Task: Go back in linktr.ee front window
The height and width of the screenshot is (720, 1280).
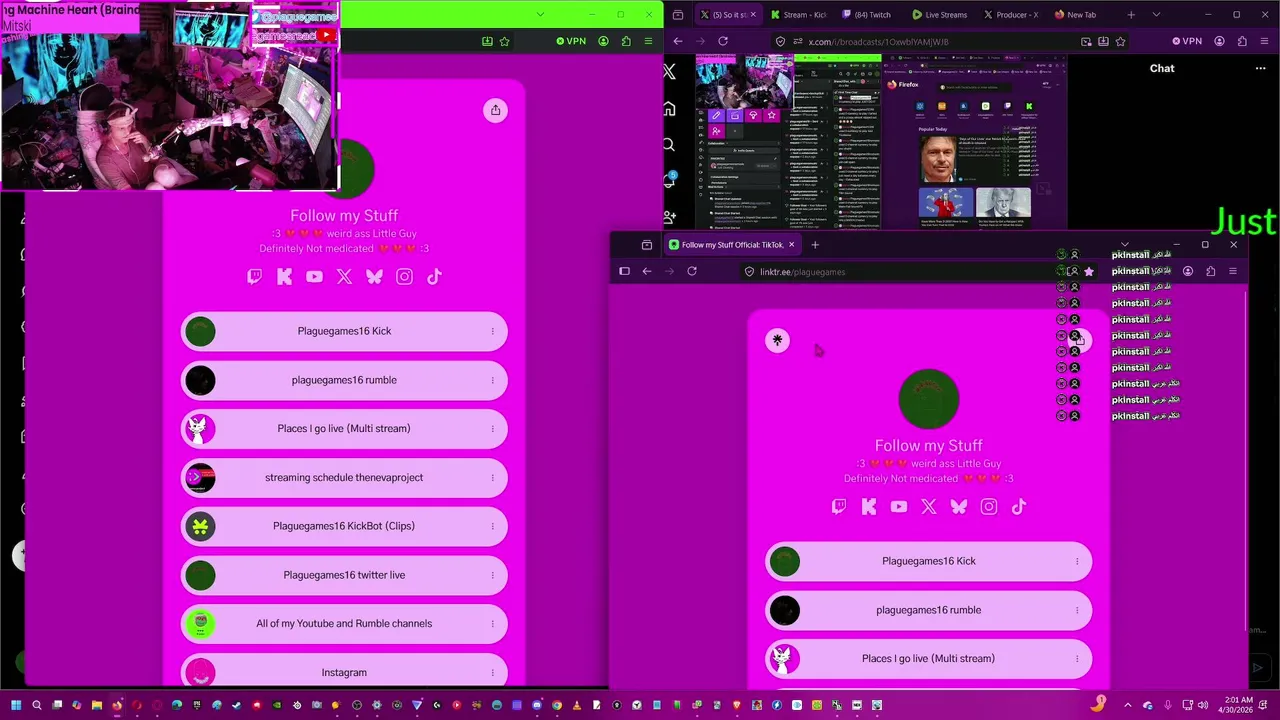Action: [x=647, y=271]
